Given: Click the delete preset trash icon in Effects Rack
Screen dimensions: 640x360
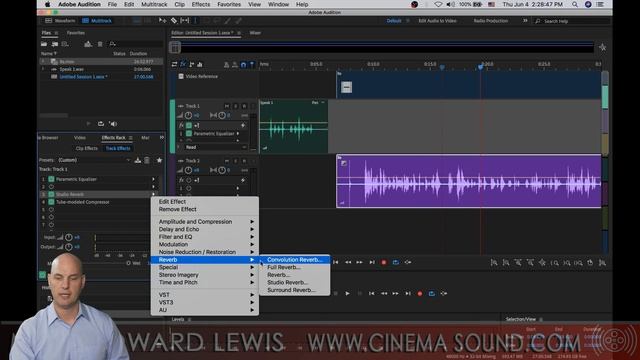Looking at the screenshot, I should [x=147, y=160].
